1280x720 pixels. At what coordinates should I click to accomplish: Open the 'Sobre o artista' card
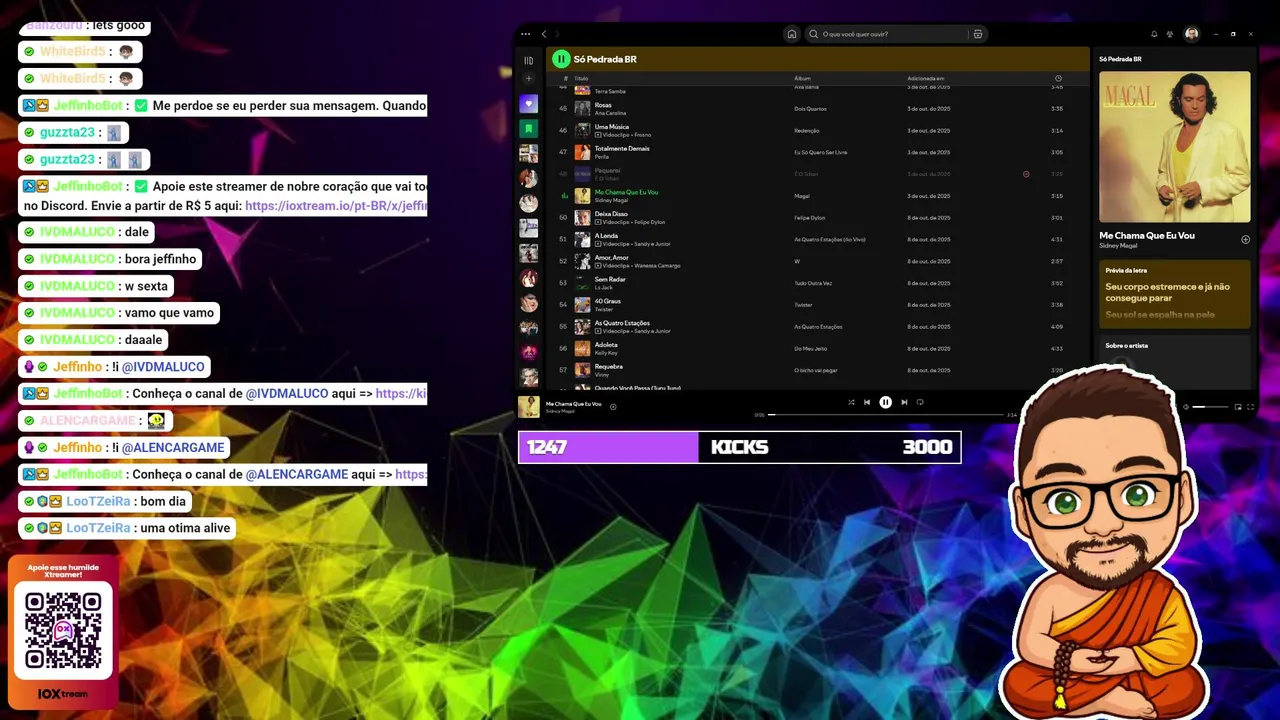coord(1175,361)
